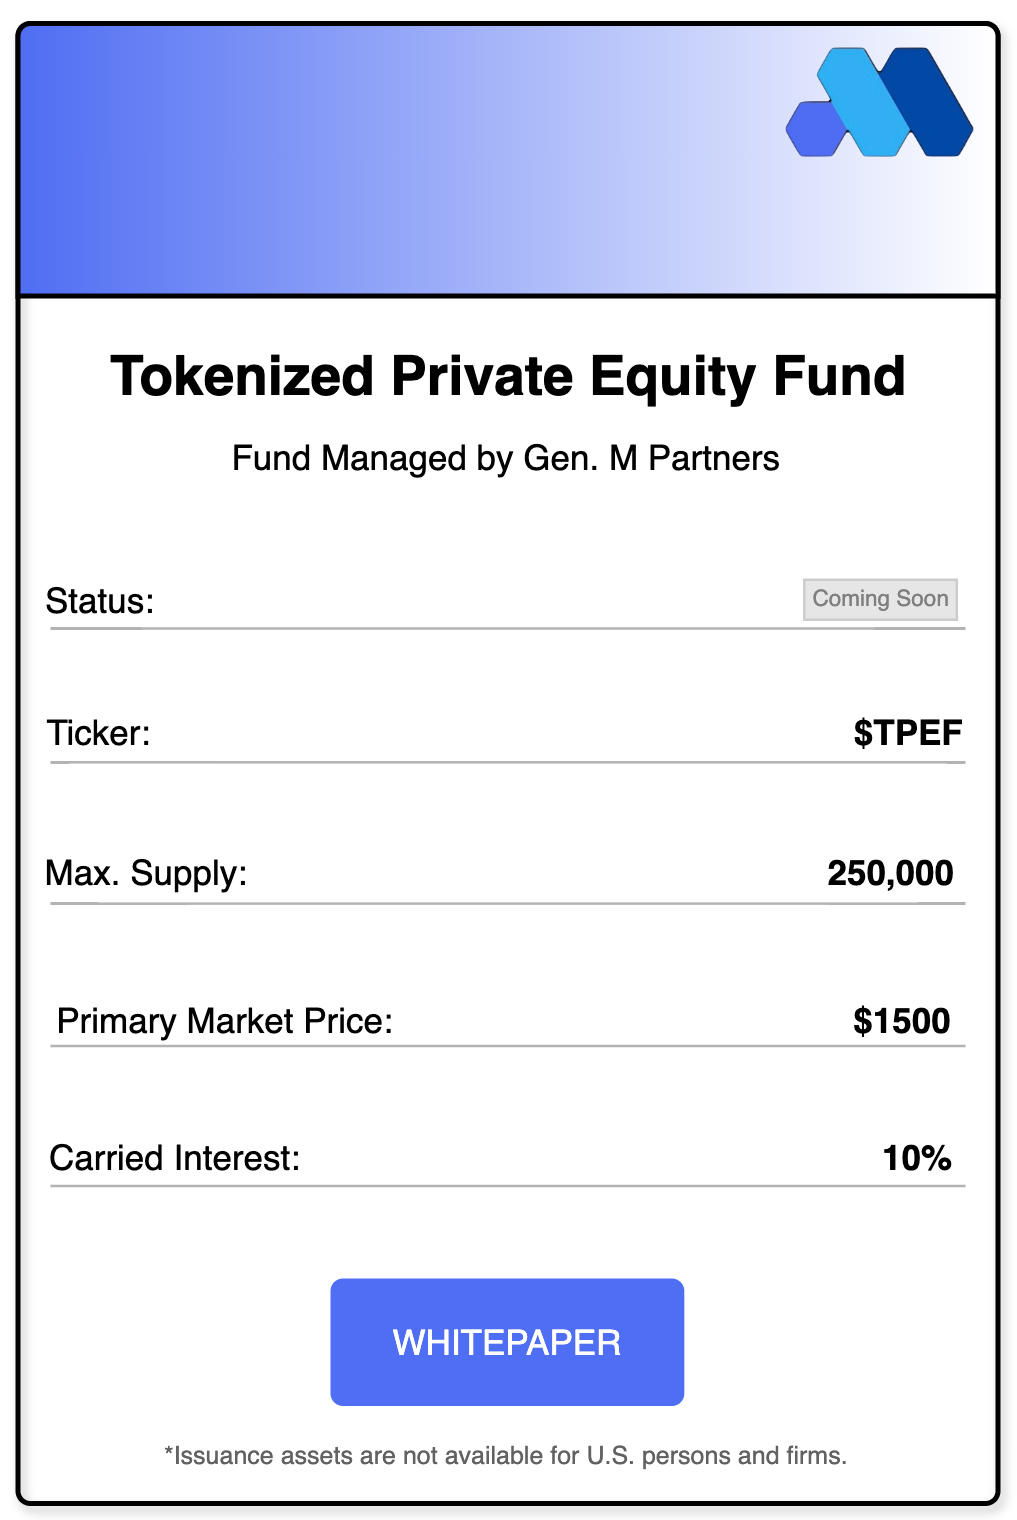Click the blue gradient header banner

(x=400, y=160)
